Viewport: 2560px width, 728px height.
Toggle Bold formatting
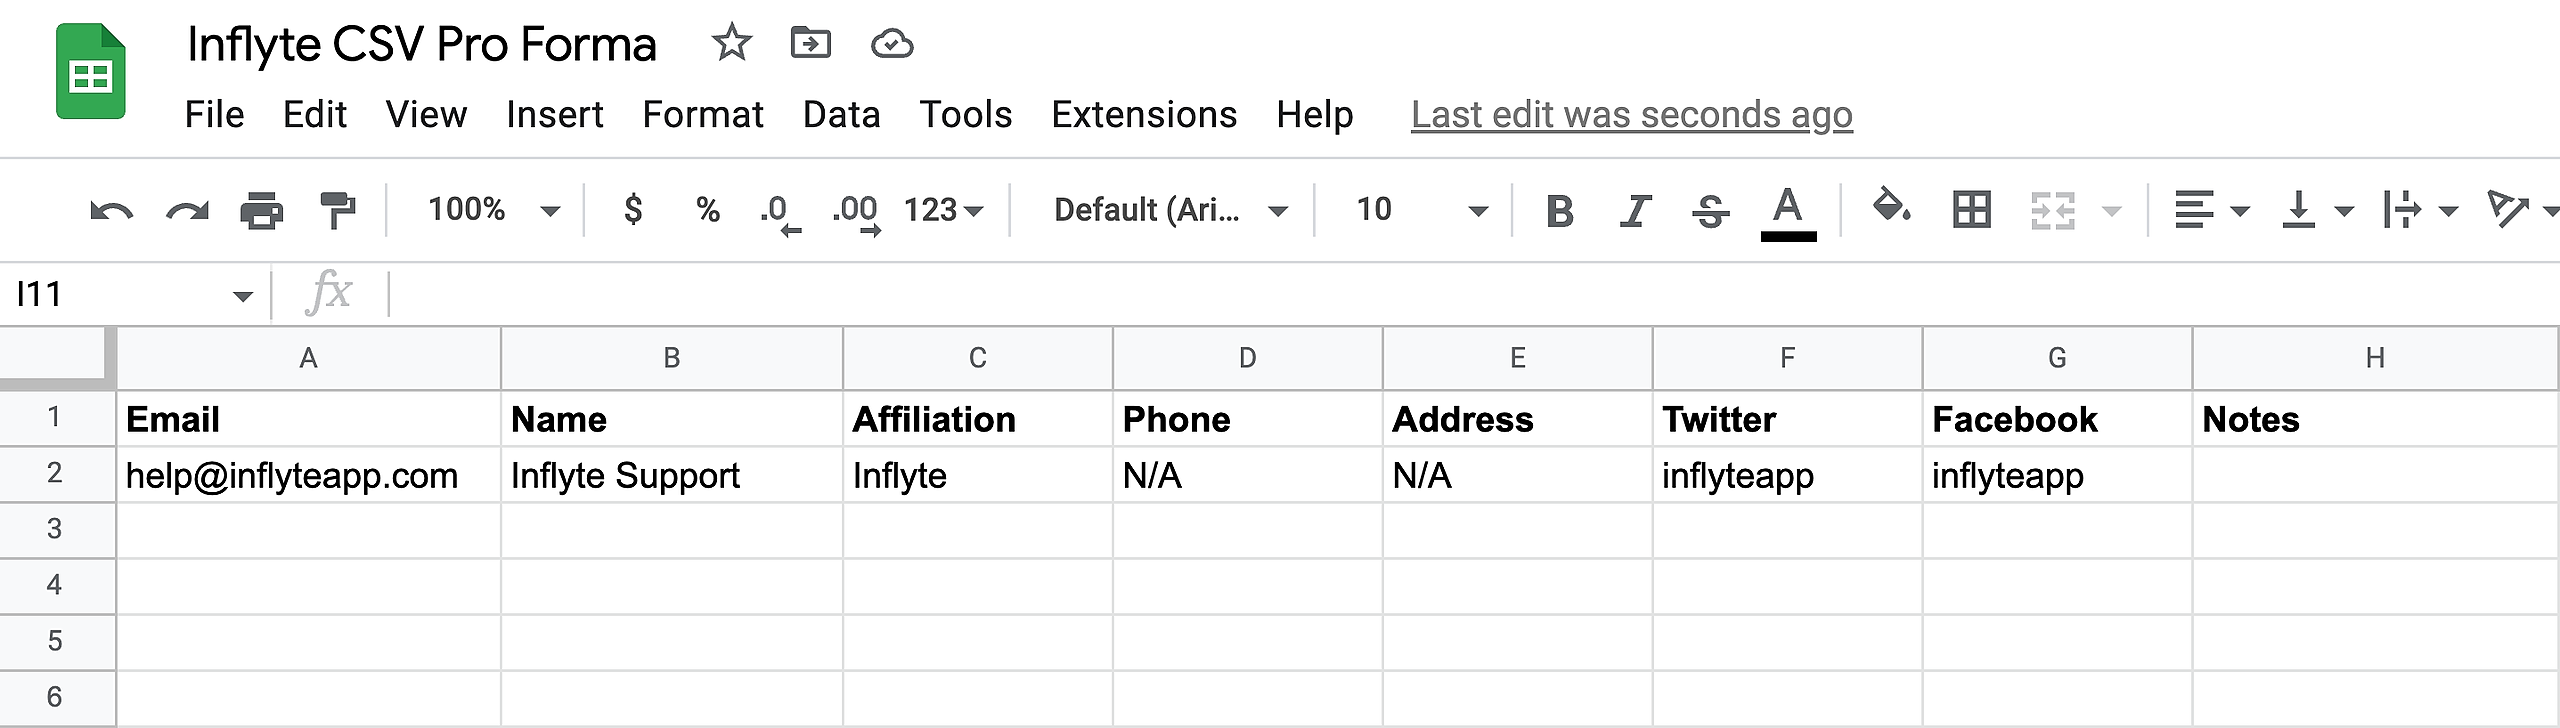(1560, 211)
